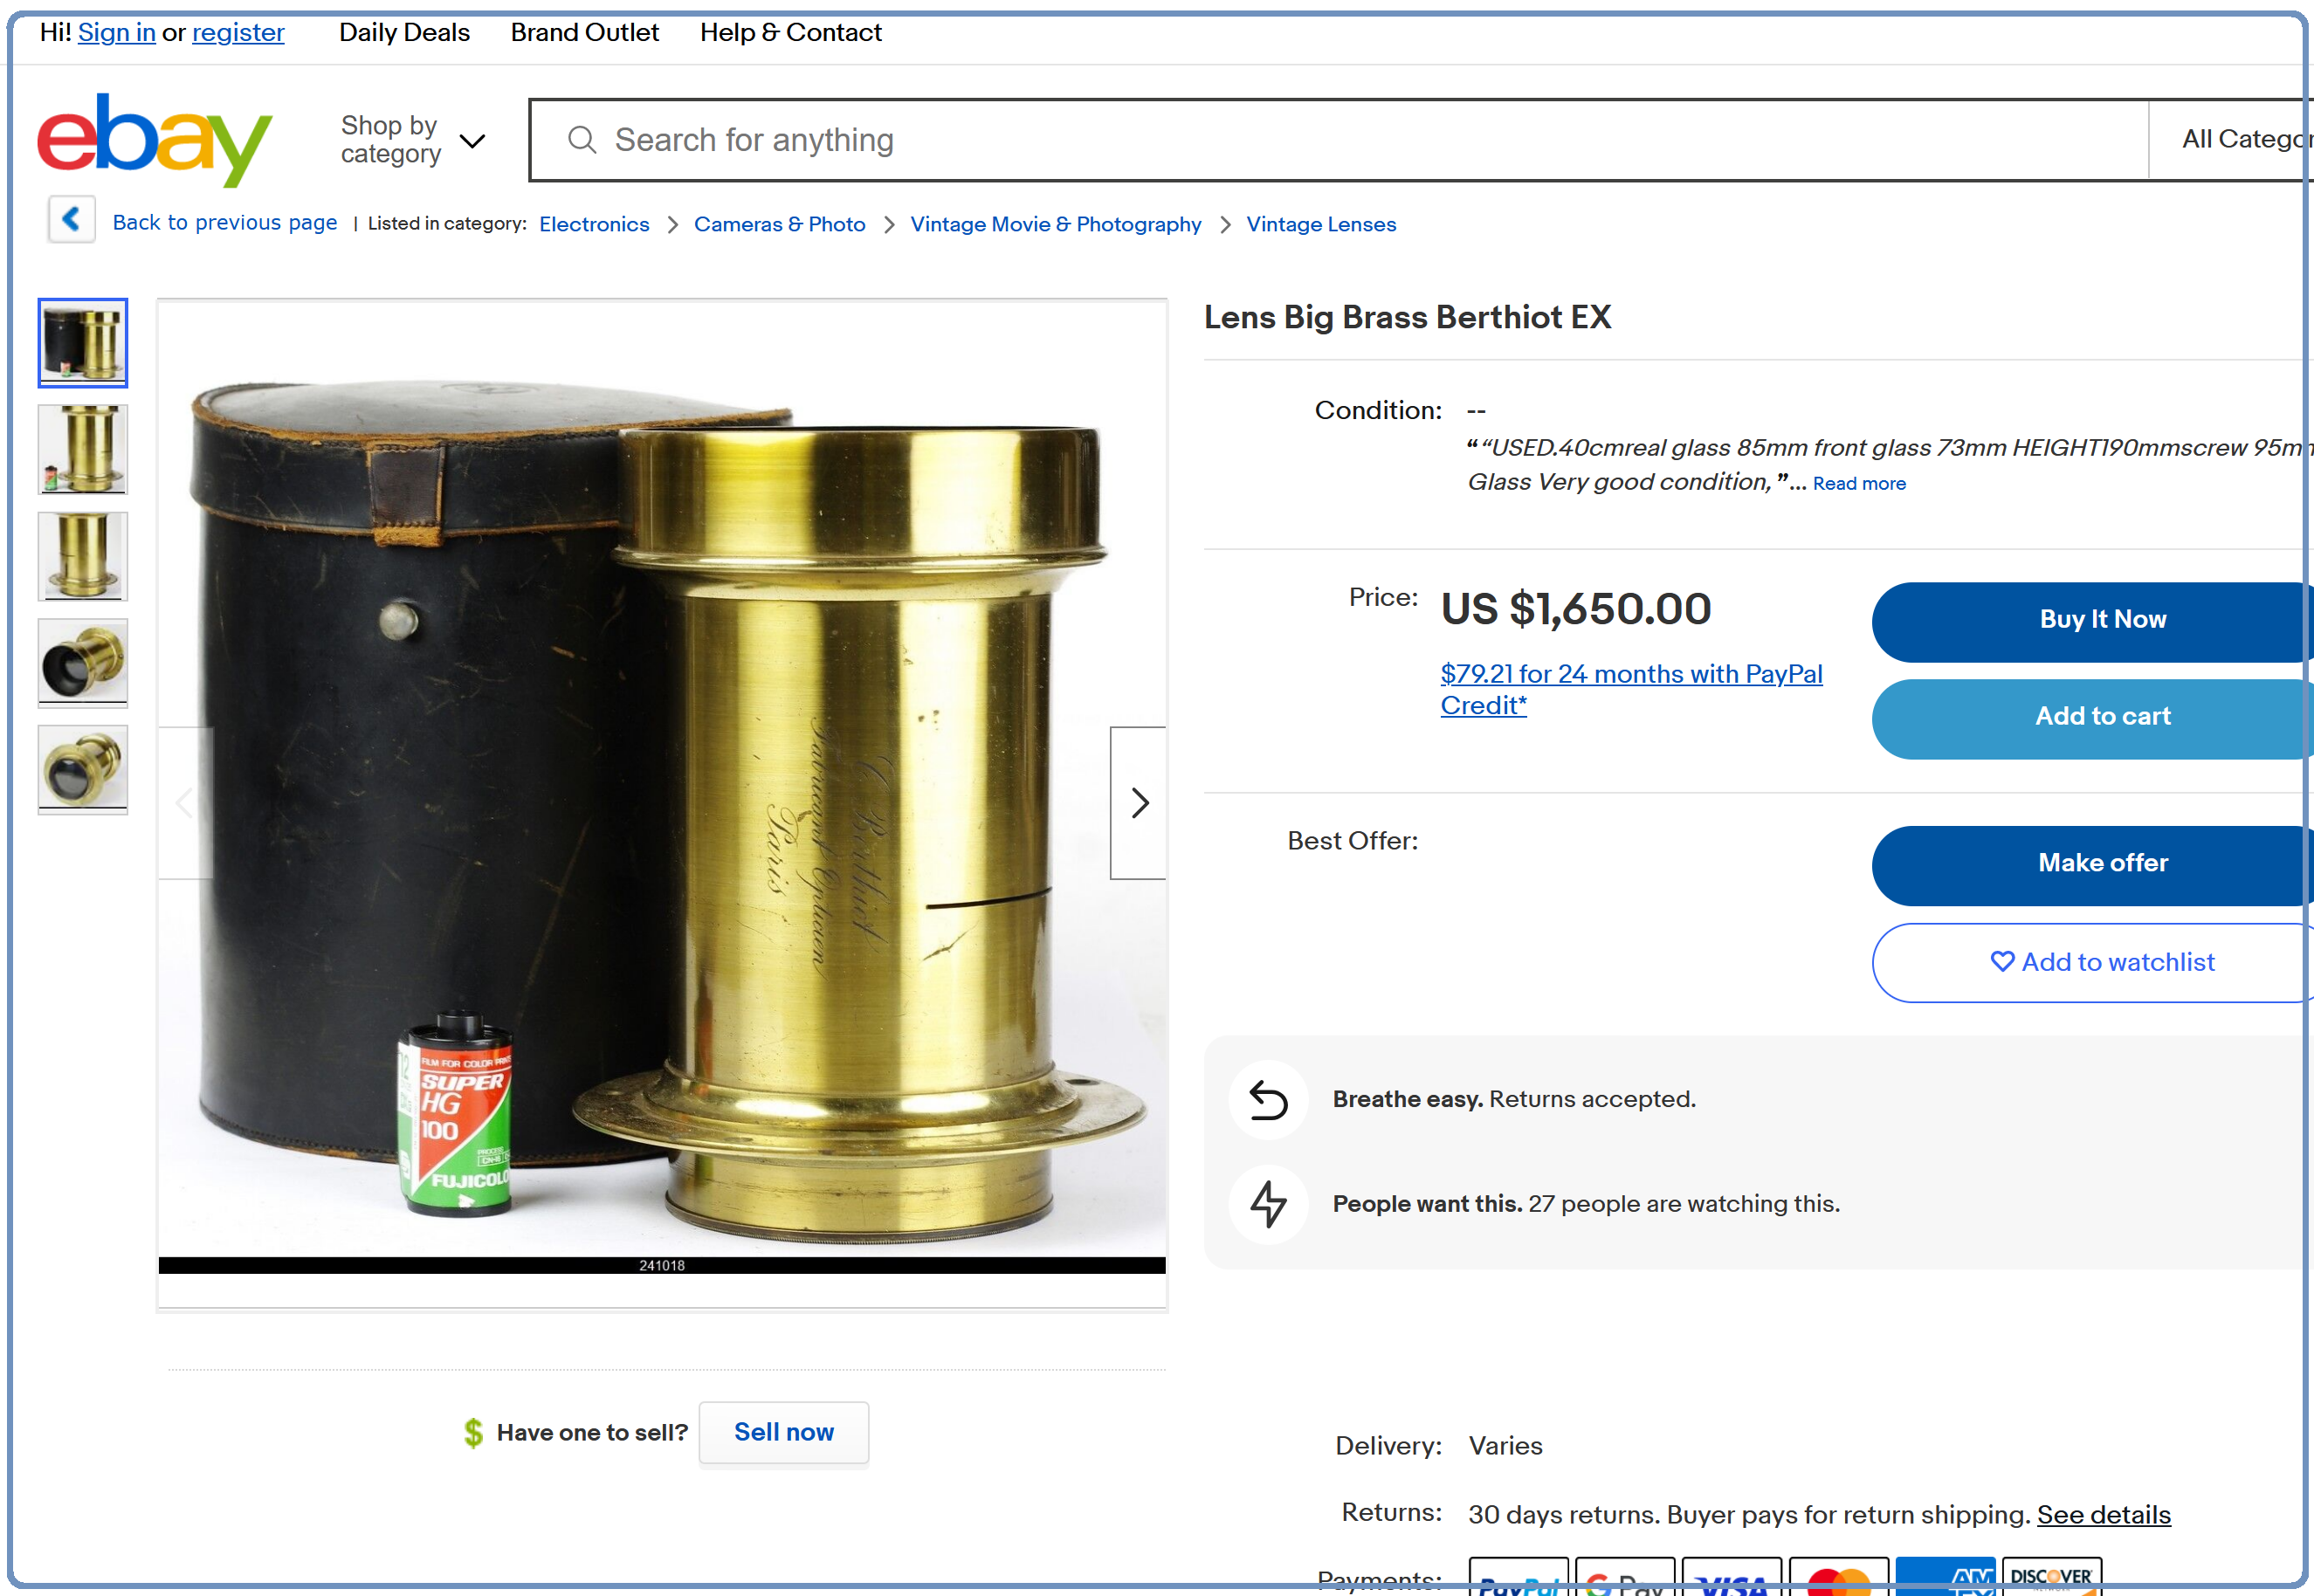Image resolution: width=2314 pixels, height=1596 pixels.
Task: Select the second thumbnail of upright lens
Action: click(x=83, y=450)
